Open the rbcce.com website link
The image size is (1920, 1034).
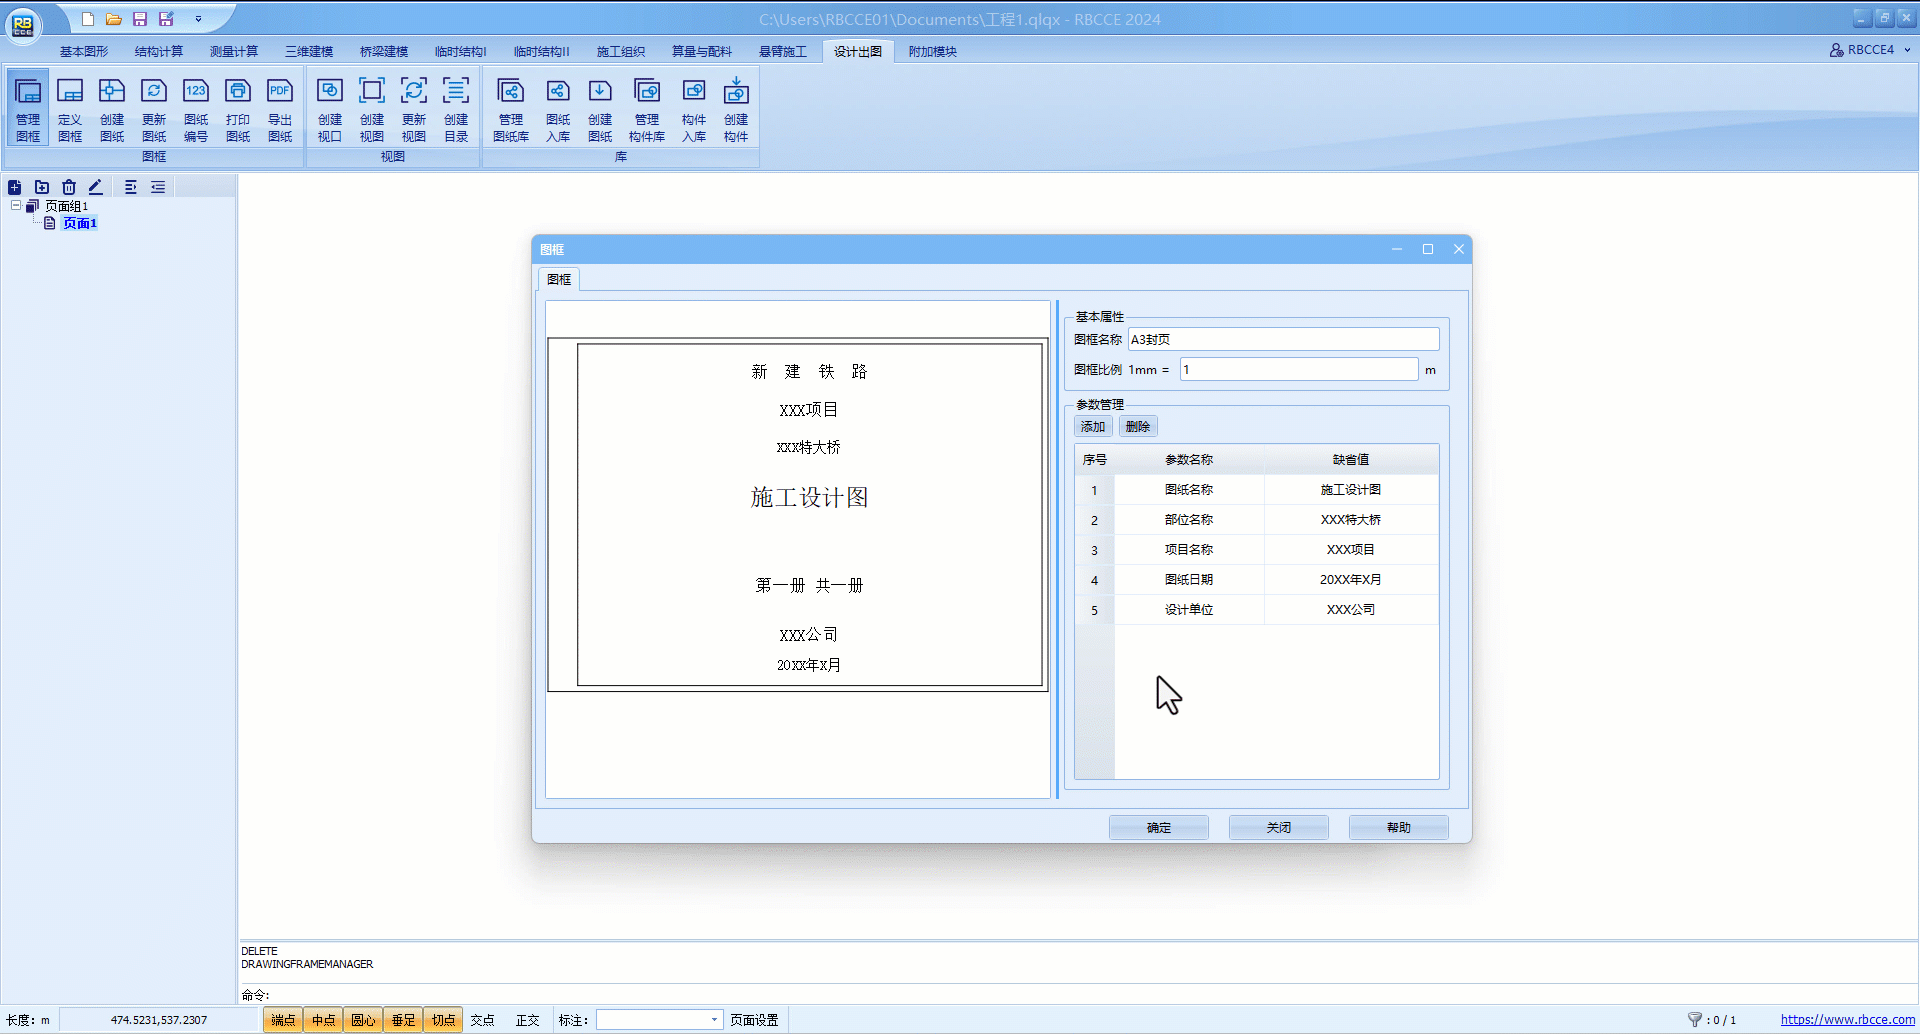click(x=1847, y=1020)
